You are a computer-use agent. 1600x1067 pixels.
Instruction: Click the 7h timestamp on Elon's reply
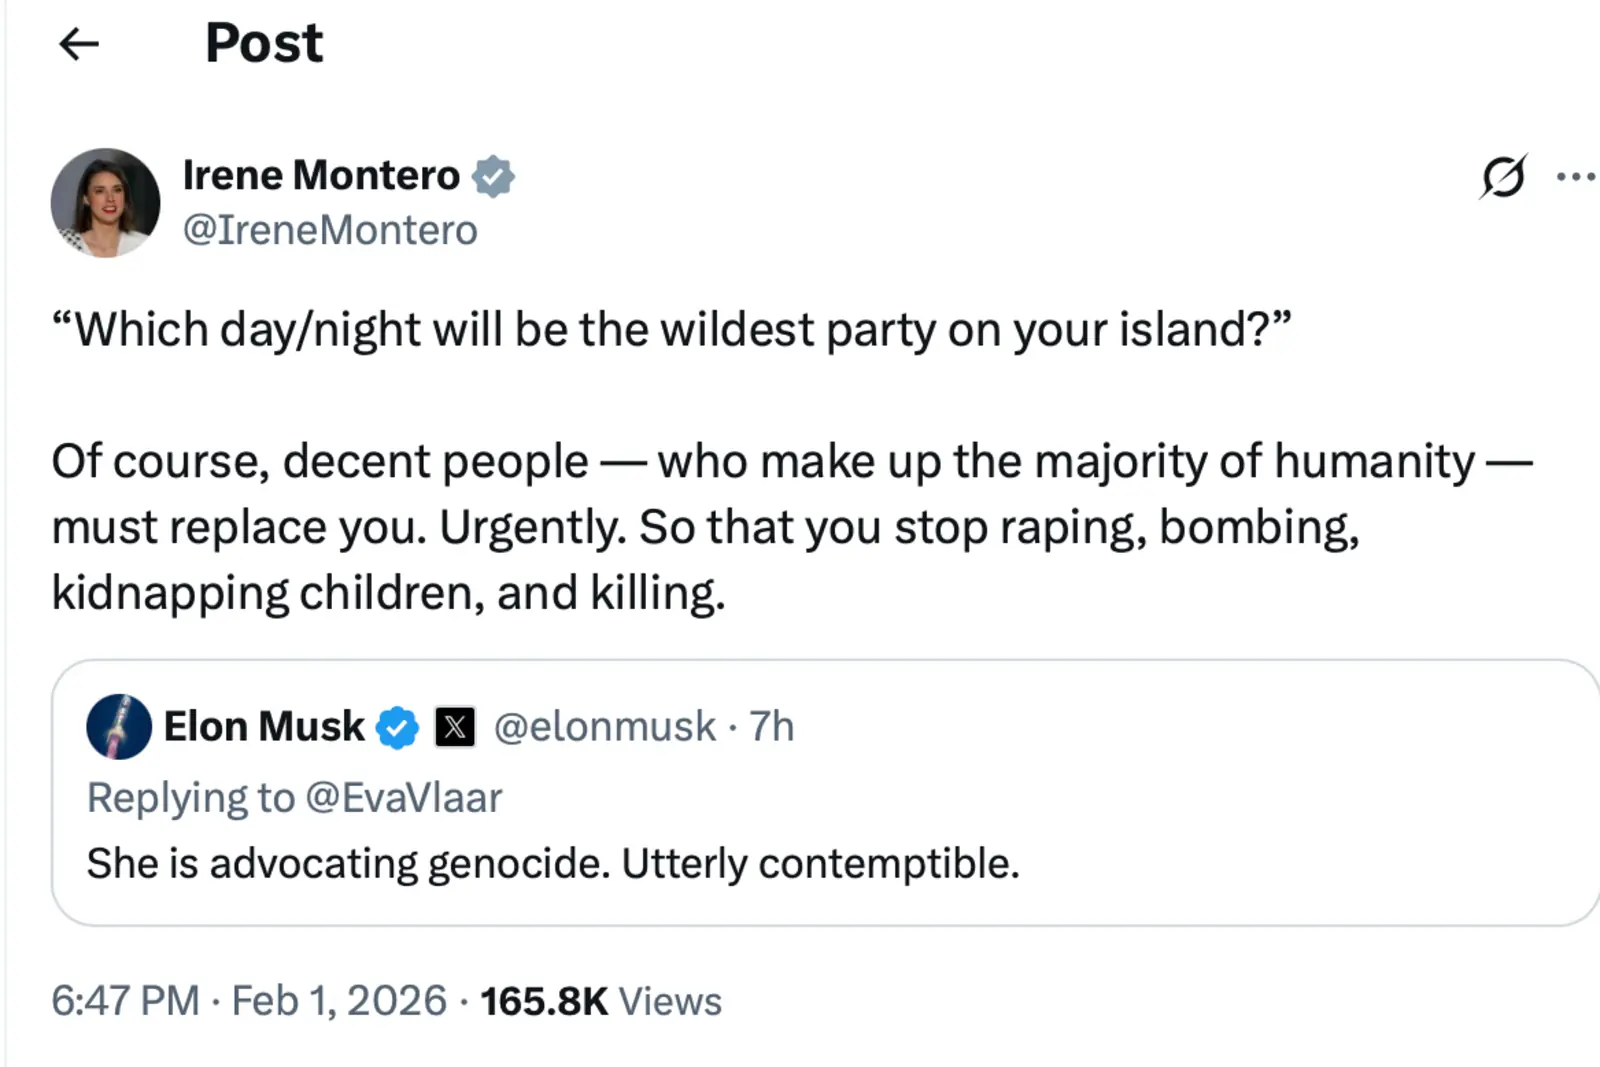click(x=771, y=727)
